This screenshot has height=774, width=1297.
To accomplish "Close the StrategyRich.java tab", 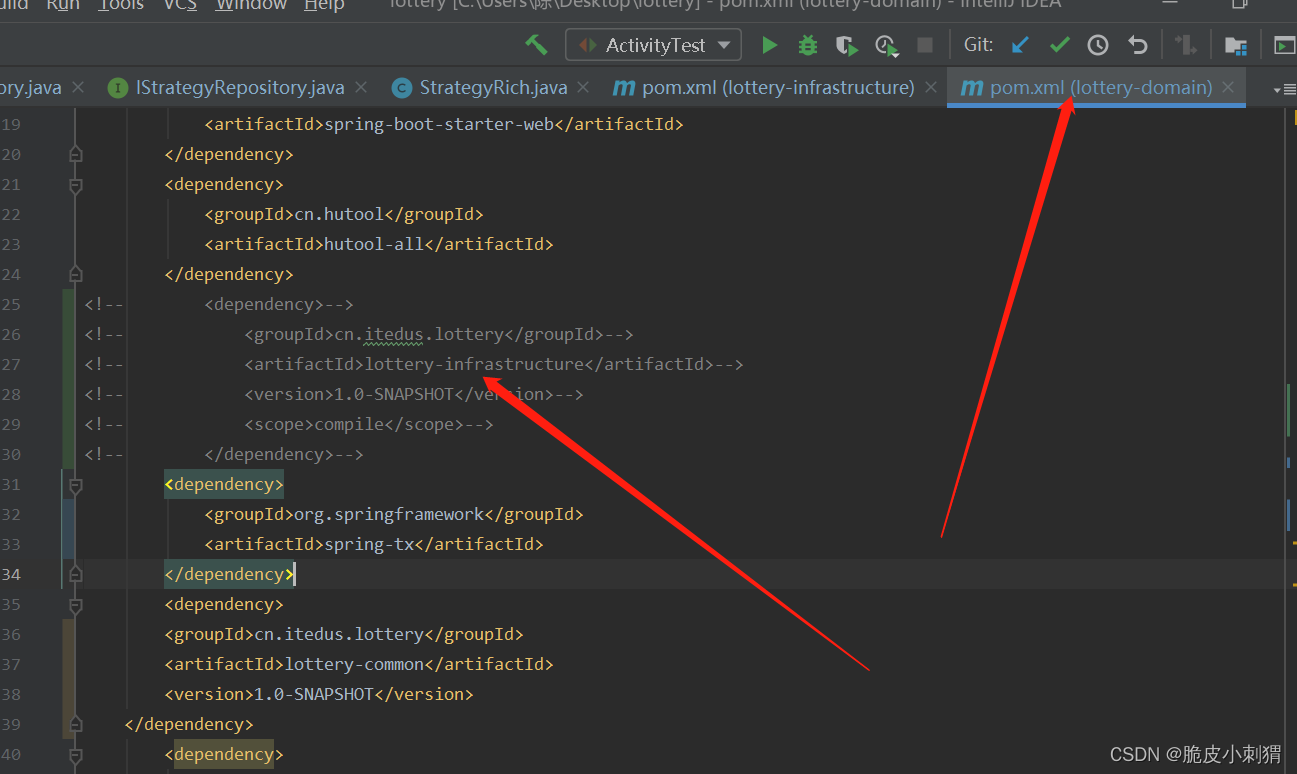I will (x=582, y=87).
